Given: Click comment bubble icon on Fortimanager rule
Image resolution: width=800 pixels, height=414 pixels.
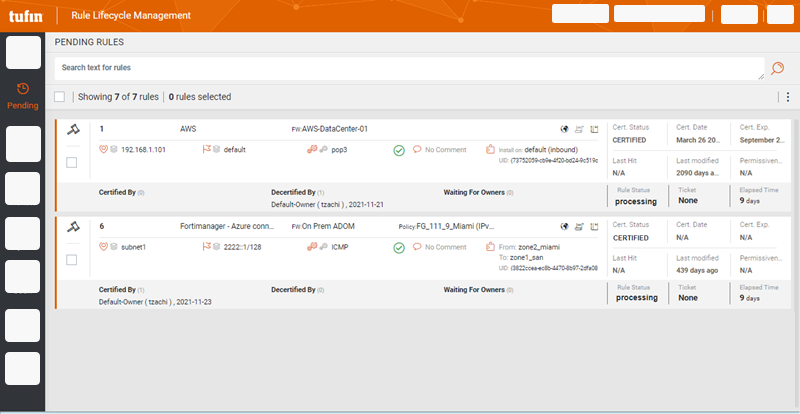Looking at the screenshot, I should 417,247.
